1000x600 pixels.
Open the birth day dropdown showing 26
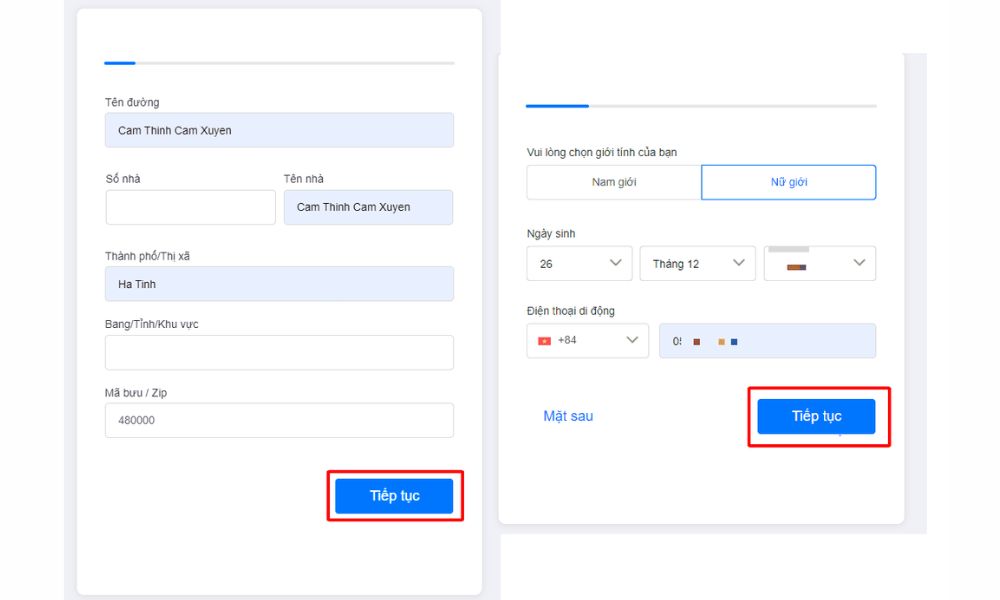579,264
